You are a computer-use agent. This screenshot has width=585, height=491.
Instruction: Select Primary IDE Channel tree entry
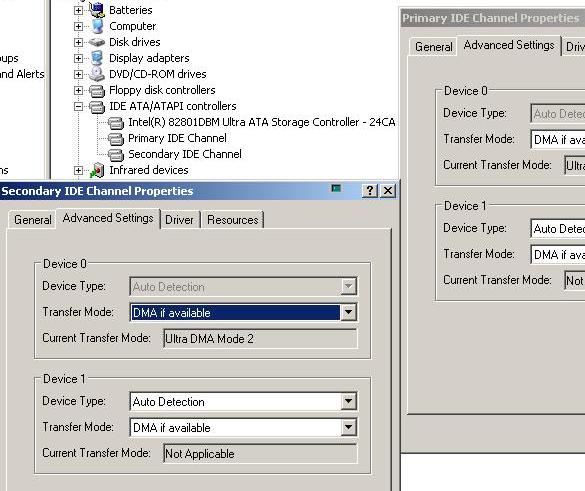[x=177, y=138]
